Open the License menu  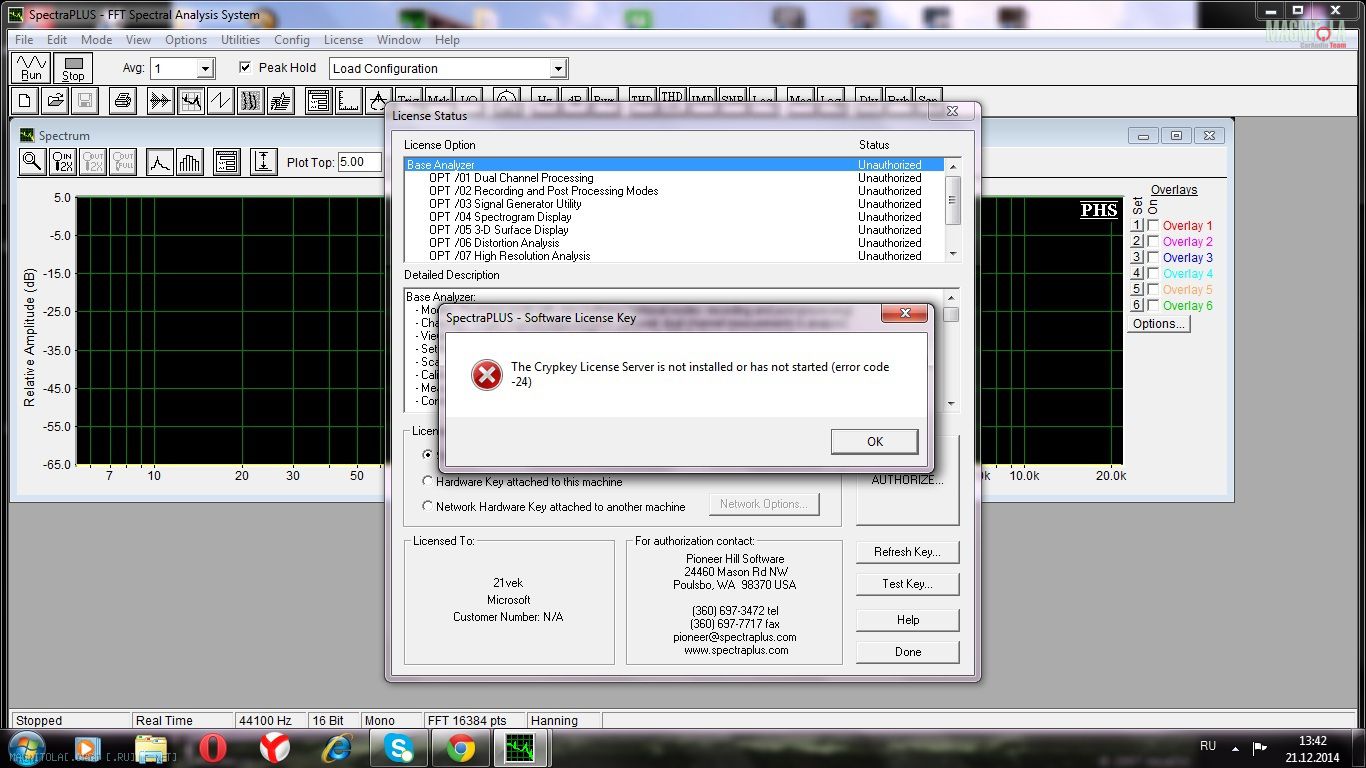click(343, 40)
